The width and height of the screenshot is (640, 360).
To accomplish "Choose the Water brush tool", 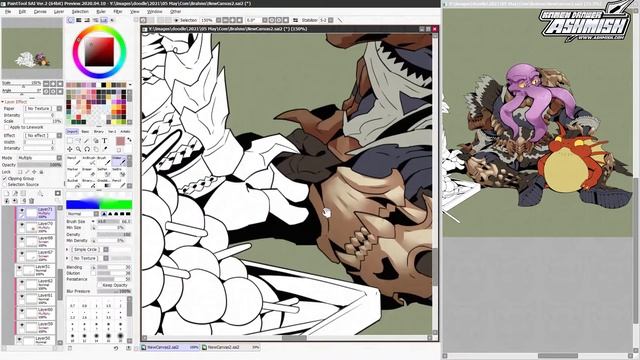I will click(x=119, y=161).
